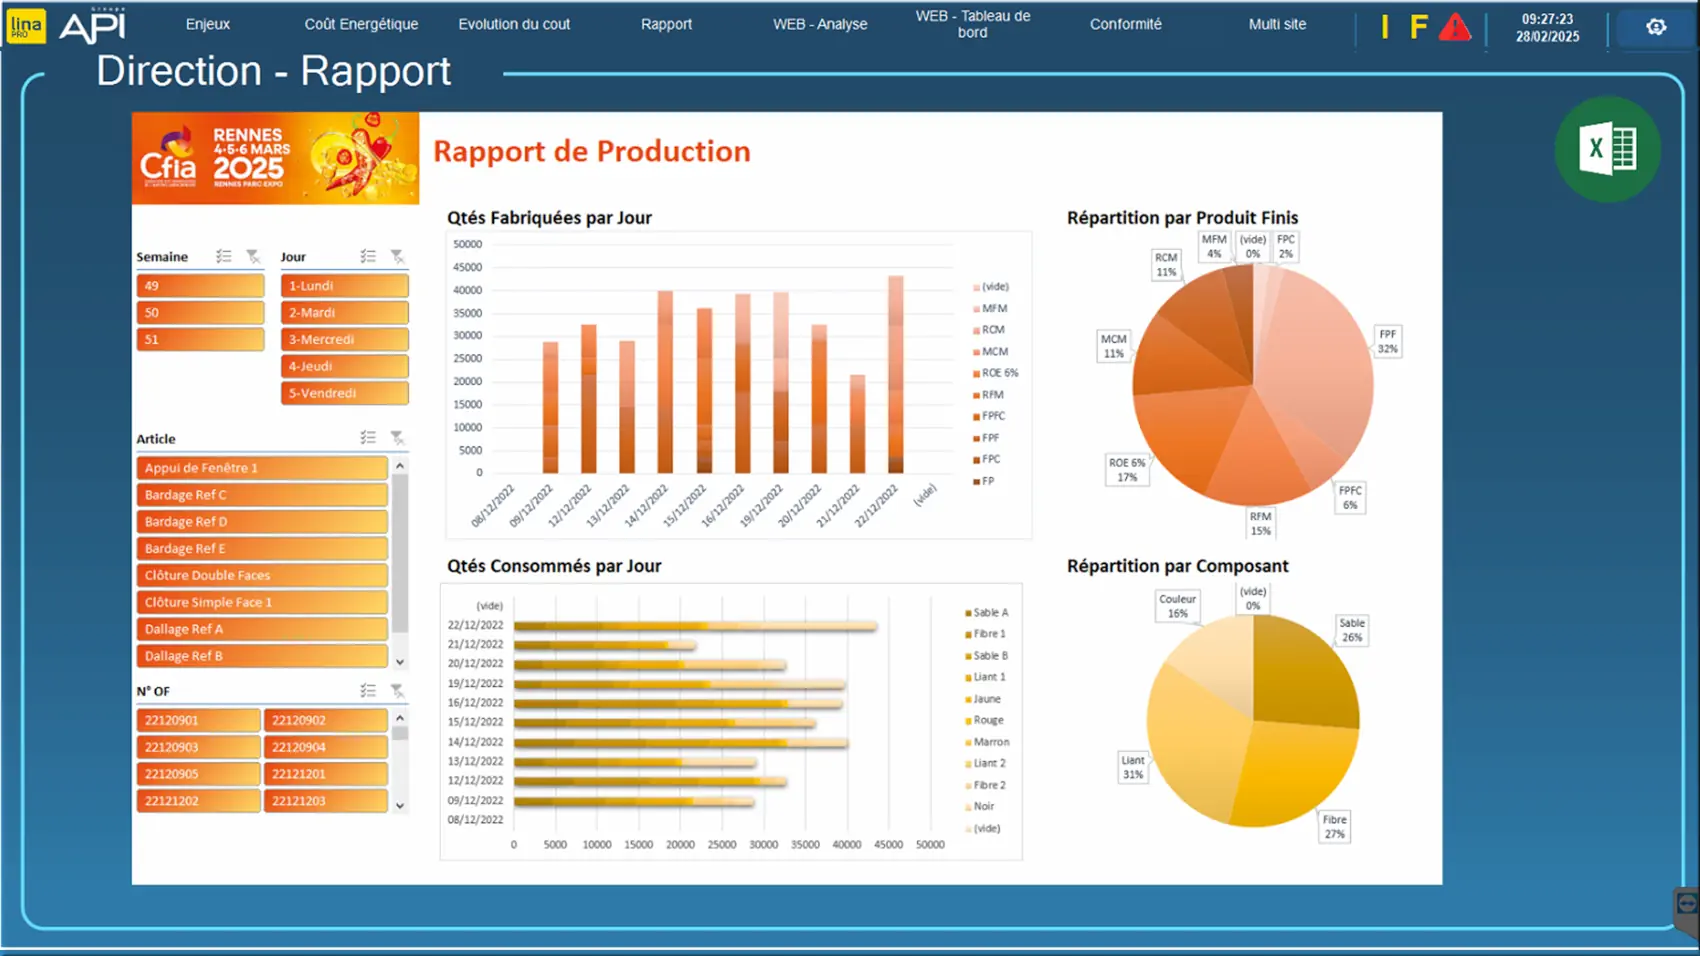Switch to the Conformité menu
The height and width of the screenshot is (956, 1700).
pyautogui.click(x=1125, y=24)
